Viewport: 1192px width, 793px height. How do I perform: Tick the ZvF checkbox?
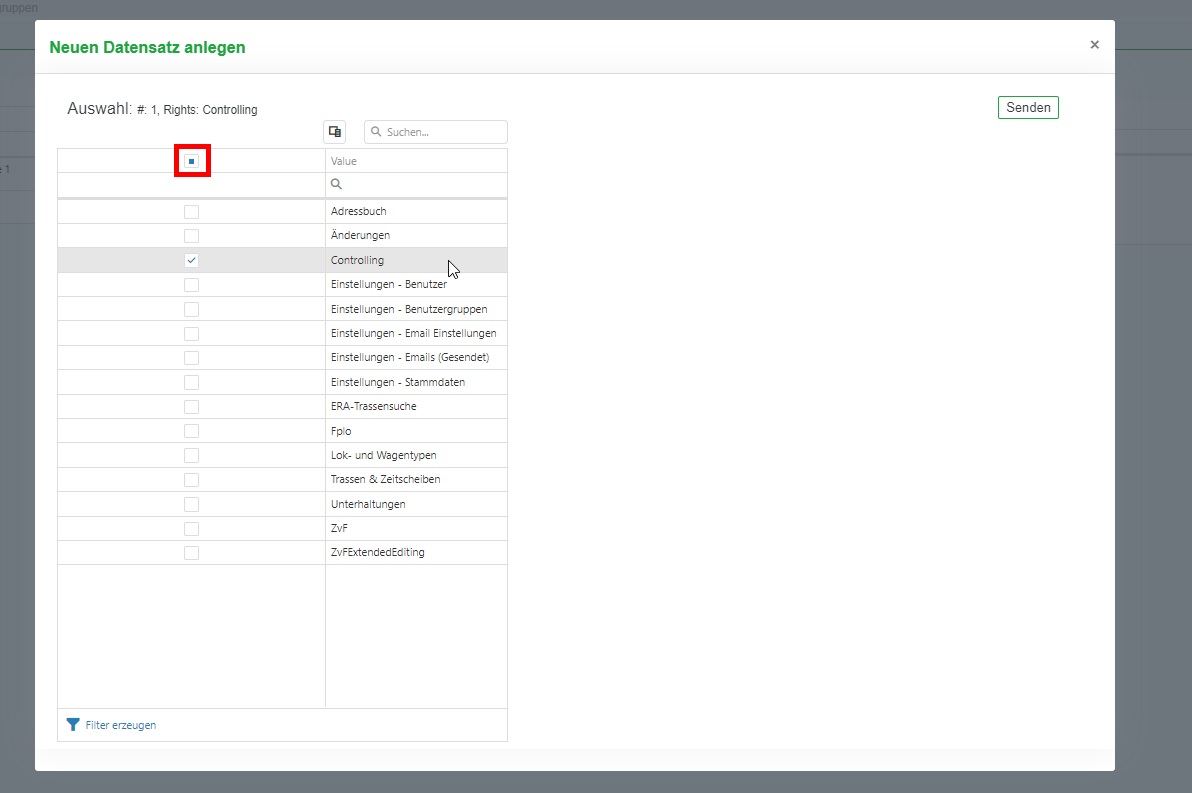192,528
